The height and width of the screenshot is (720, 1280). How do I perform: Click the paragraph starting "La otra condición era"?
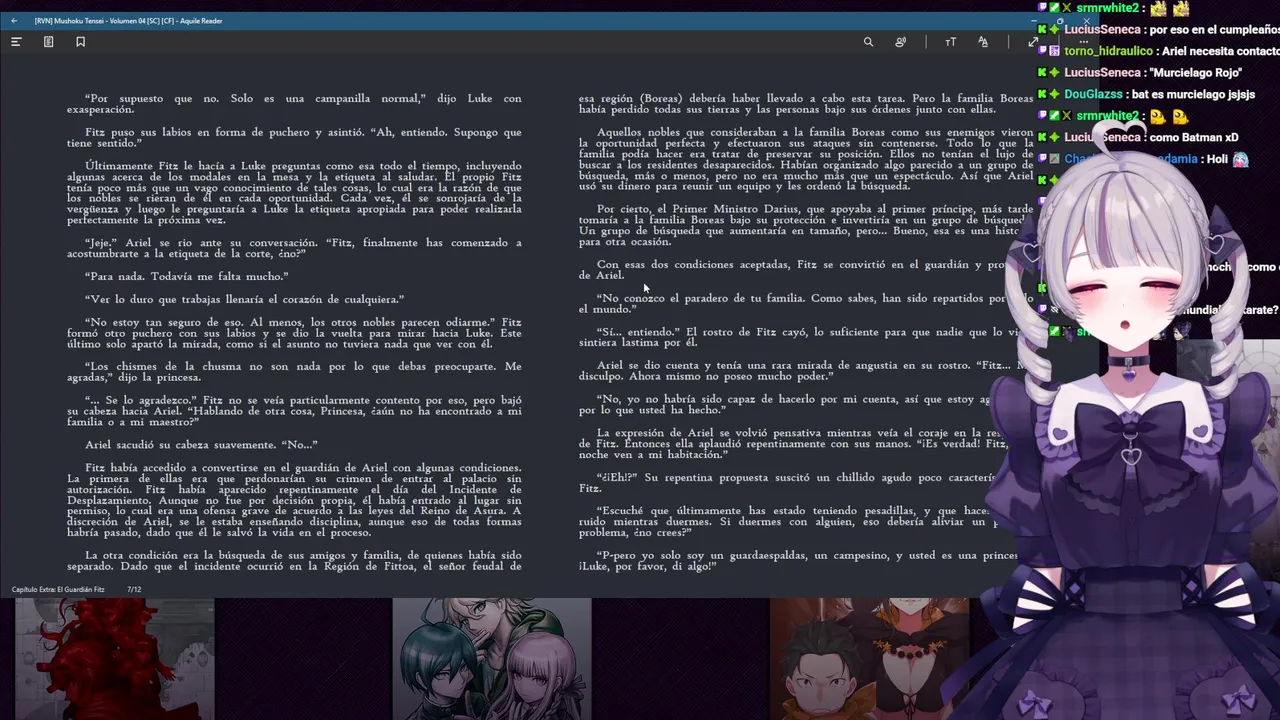[x=294, y=561]
